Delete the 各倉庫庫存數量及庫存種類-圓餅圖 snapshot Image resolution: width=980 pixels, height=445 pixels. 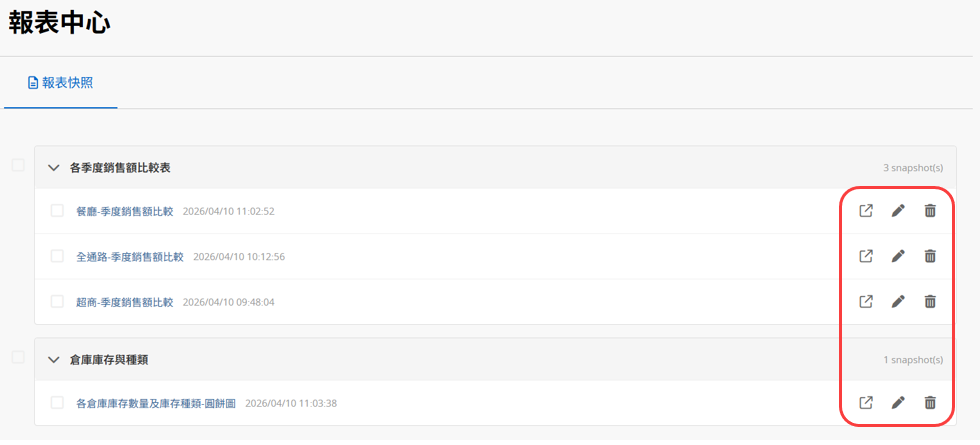pyautogui.click(x=930, y=403)
